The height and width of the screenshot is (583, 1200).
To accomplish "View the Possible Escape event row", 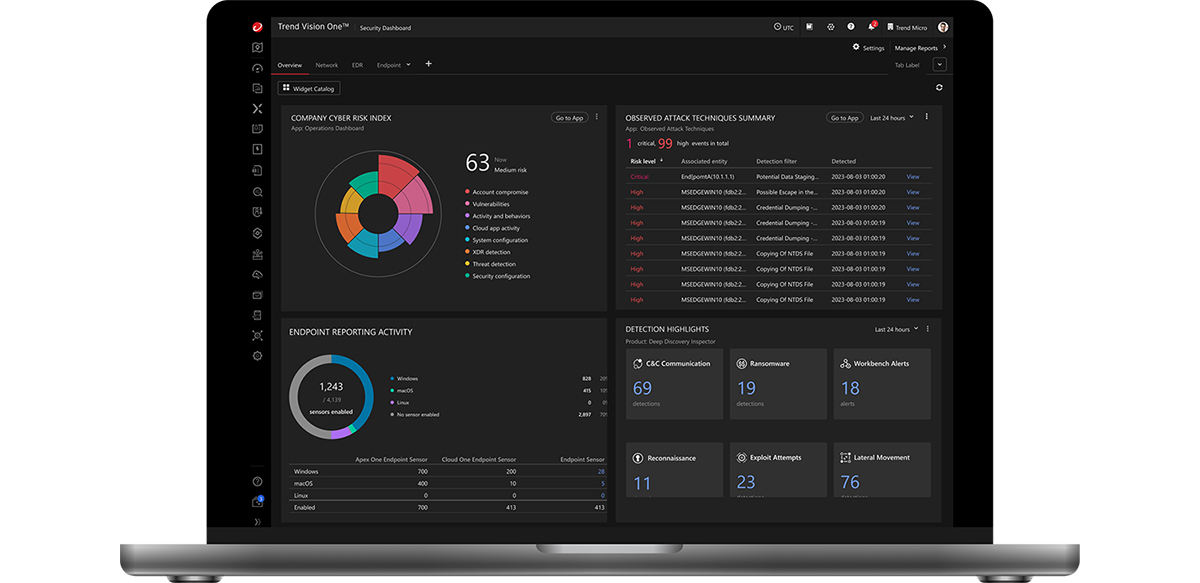I will point(912,192).
